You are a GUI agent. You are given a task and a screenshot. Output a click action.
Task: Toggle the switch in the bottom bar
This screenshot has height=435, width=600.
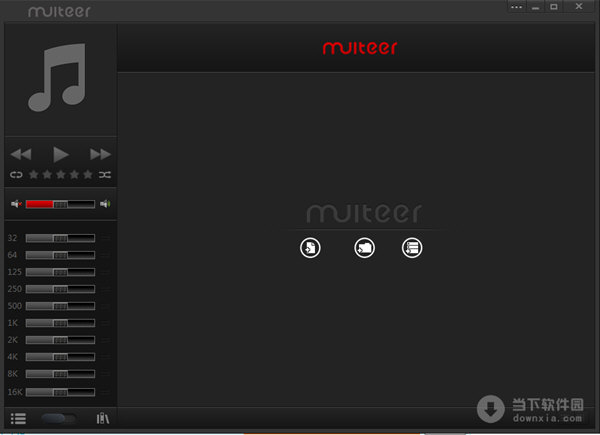pos(59,419)
